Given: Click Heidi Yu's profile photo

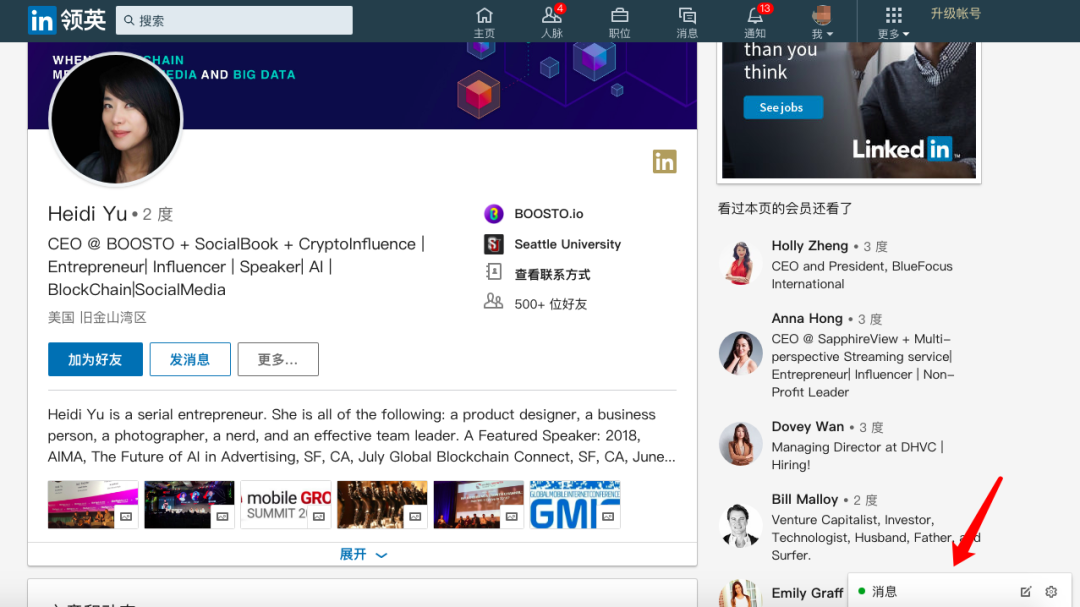Looking at the screenshot, I should click(116, 119).
